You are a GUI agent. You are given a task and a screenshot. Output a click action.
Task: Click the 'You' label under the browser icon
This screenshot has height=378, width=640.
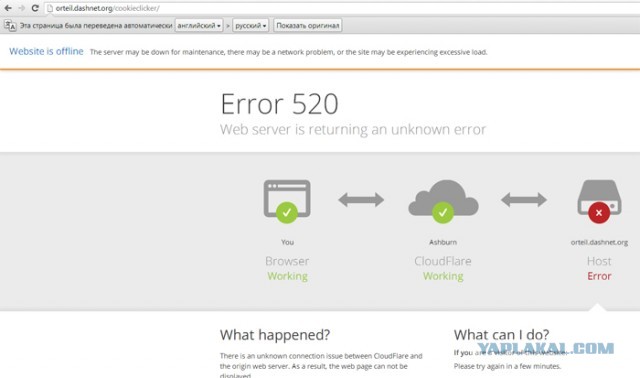[287, 242]
